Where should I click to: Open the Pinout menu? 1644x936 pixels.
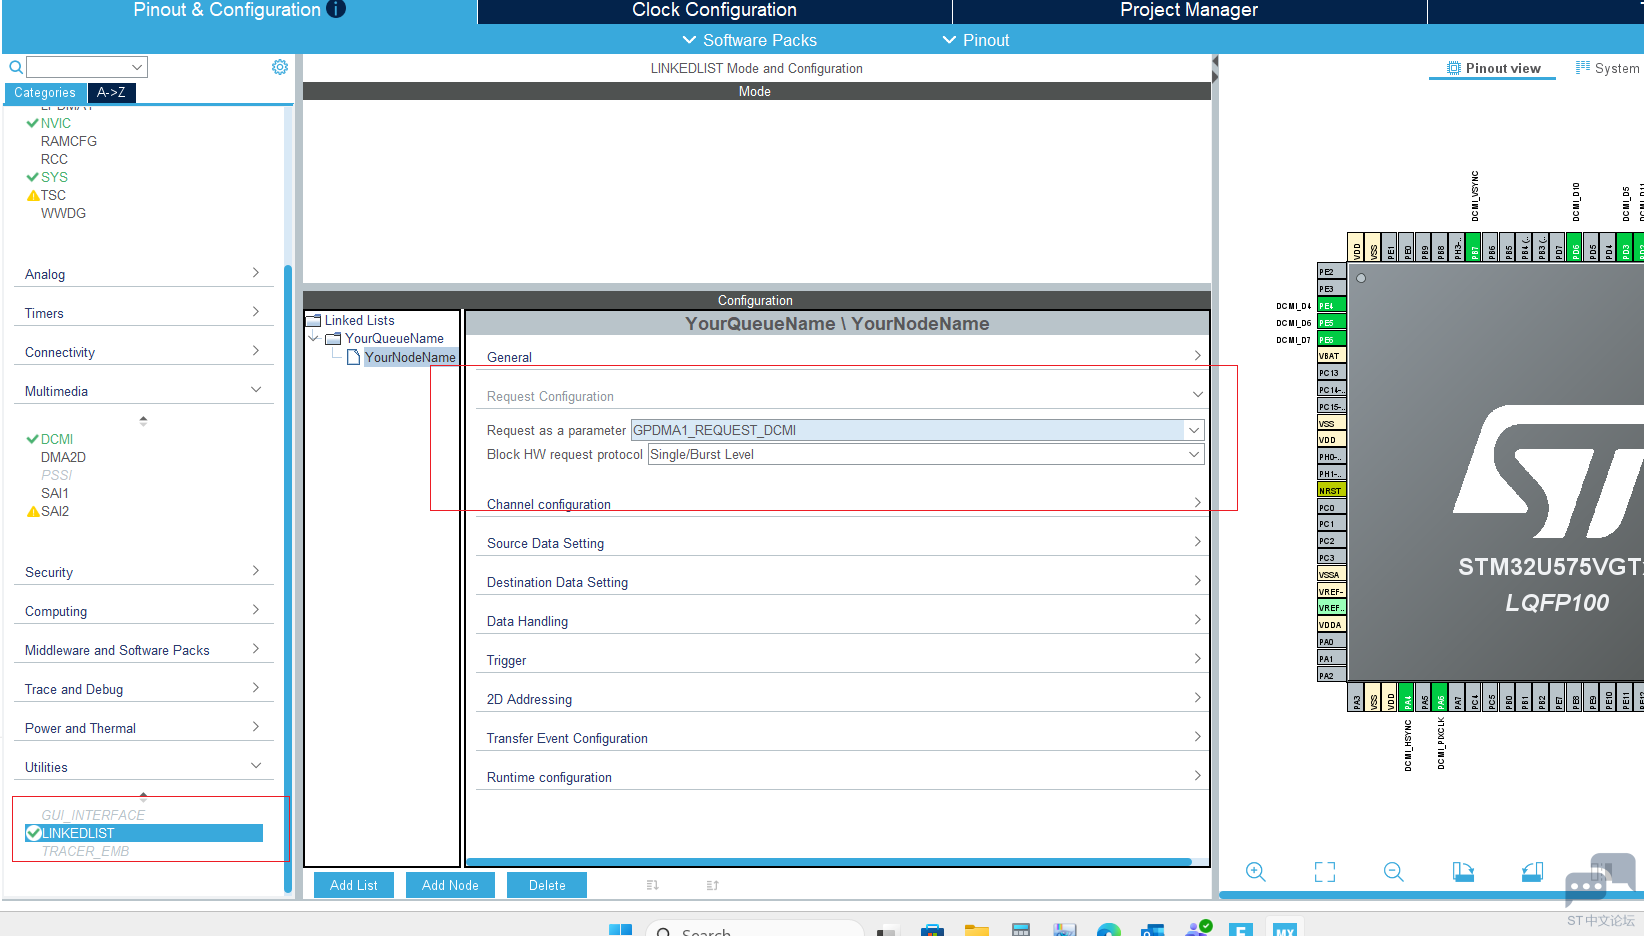[976, 40]
